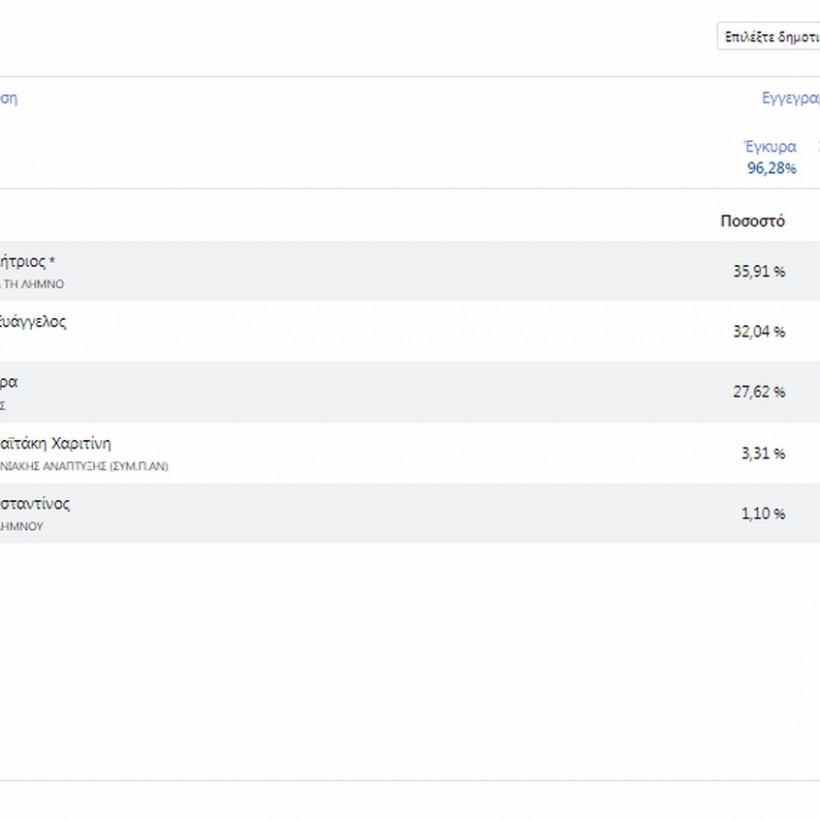Select the last candidate name ending in 'σταντίνος'

35,504
